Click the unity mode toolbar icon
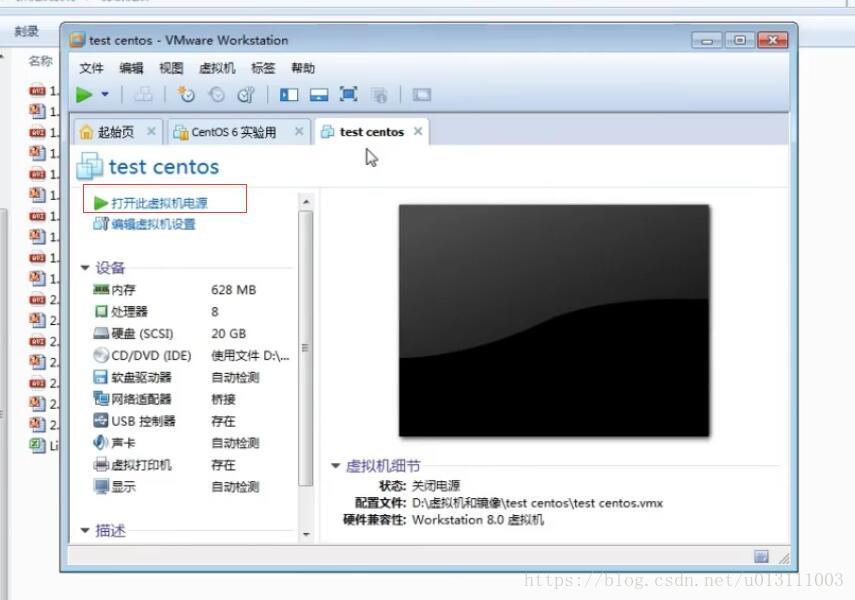 (x=380, y=95)
